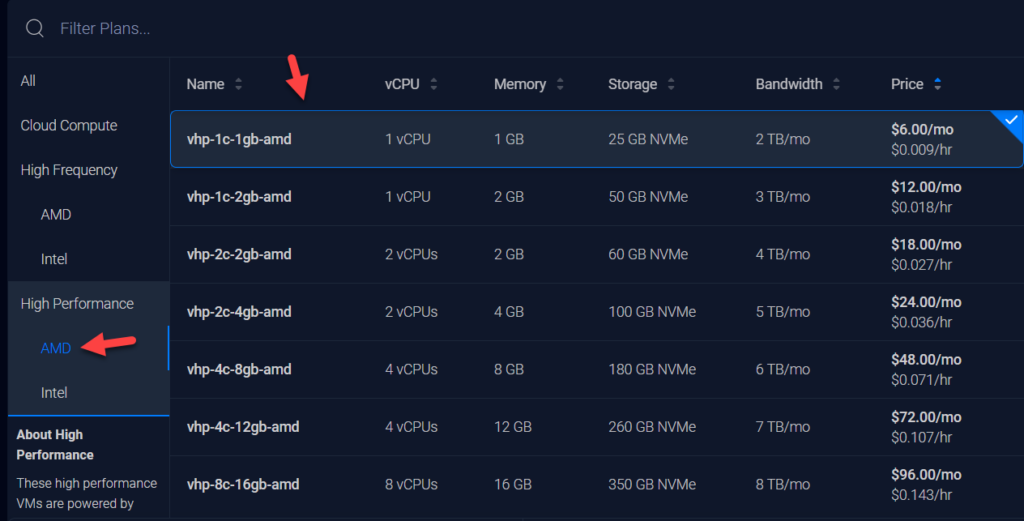Click the search magnifier icon

coord(35,28)
